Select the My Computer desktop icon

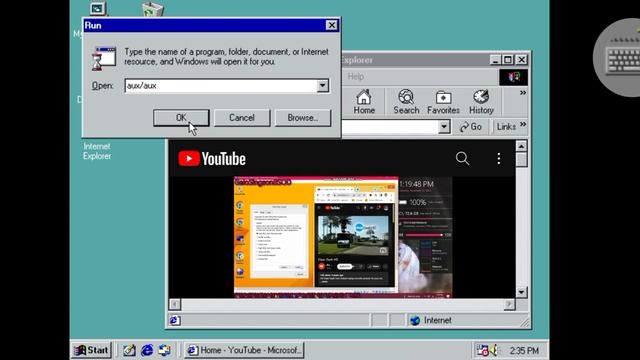pyautogui.click(x=98, y=8)
